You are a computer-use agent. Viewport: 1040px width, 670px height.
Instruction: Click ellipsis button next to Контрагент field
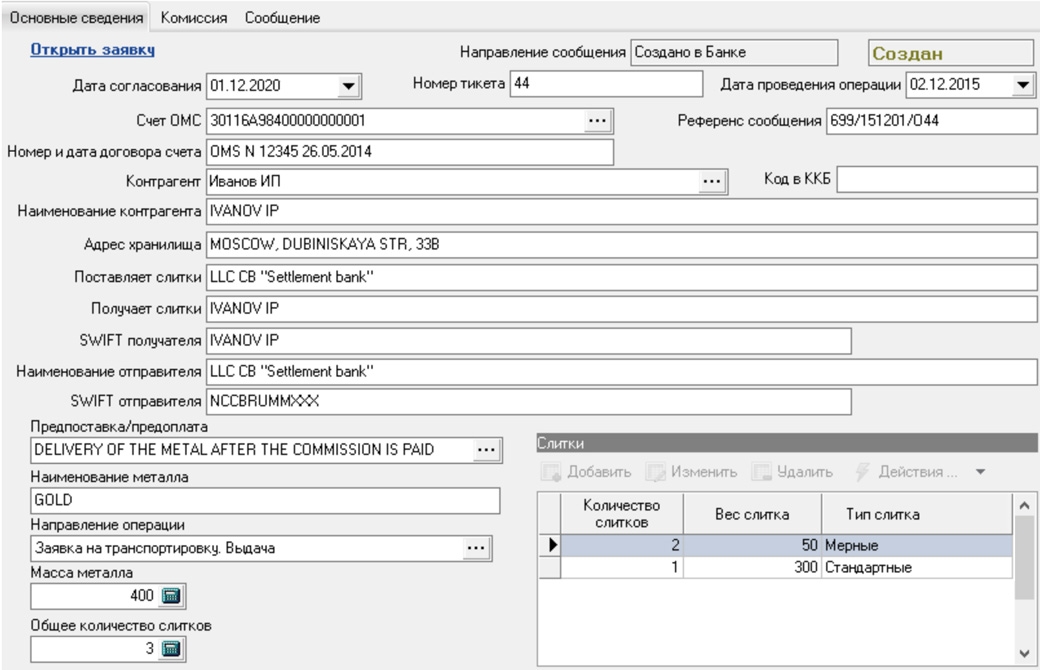(x=711, y=181)
